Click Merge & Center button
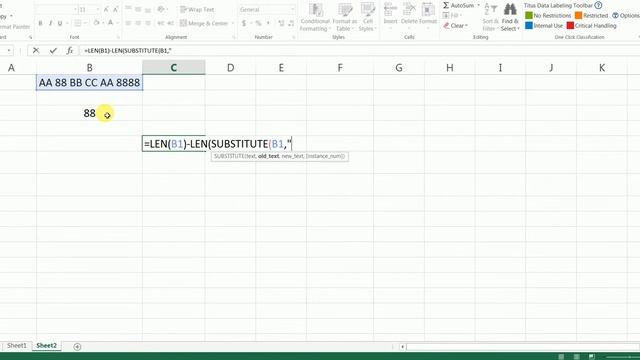Image resolution: width=640 pixels, height=360 pixels. point(204,23)
